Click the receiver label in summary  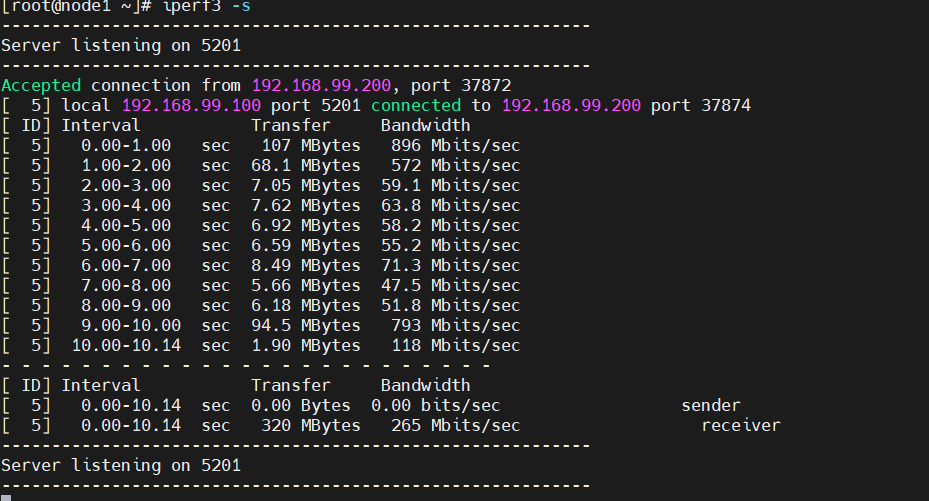pyautogui.click(x=741, y=426)
